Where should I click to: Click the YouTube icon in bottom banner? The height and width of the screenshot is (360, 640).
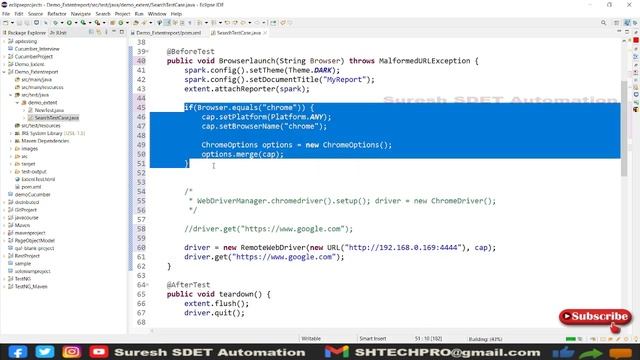(x=98, y=352)
